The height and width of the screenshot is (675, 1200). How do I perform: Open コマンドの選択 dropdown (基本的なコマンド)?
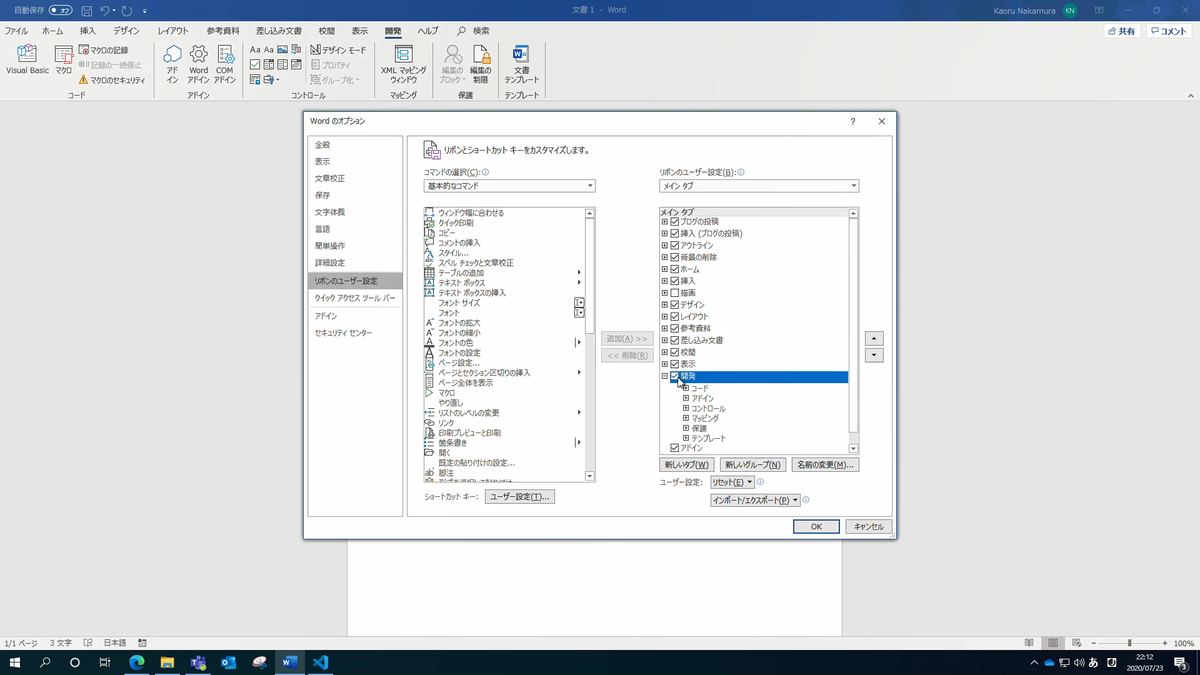point(509,186)
